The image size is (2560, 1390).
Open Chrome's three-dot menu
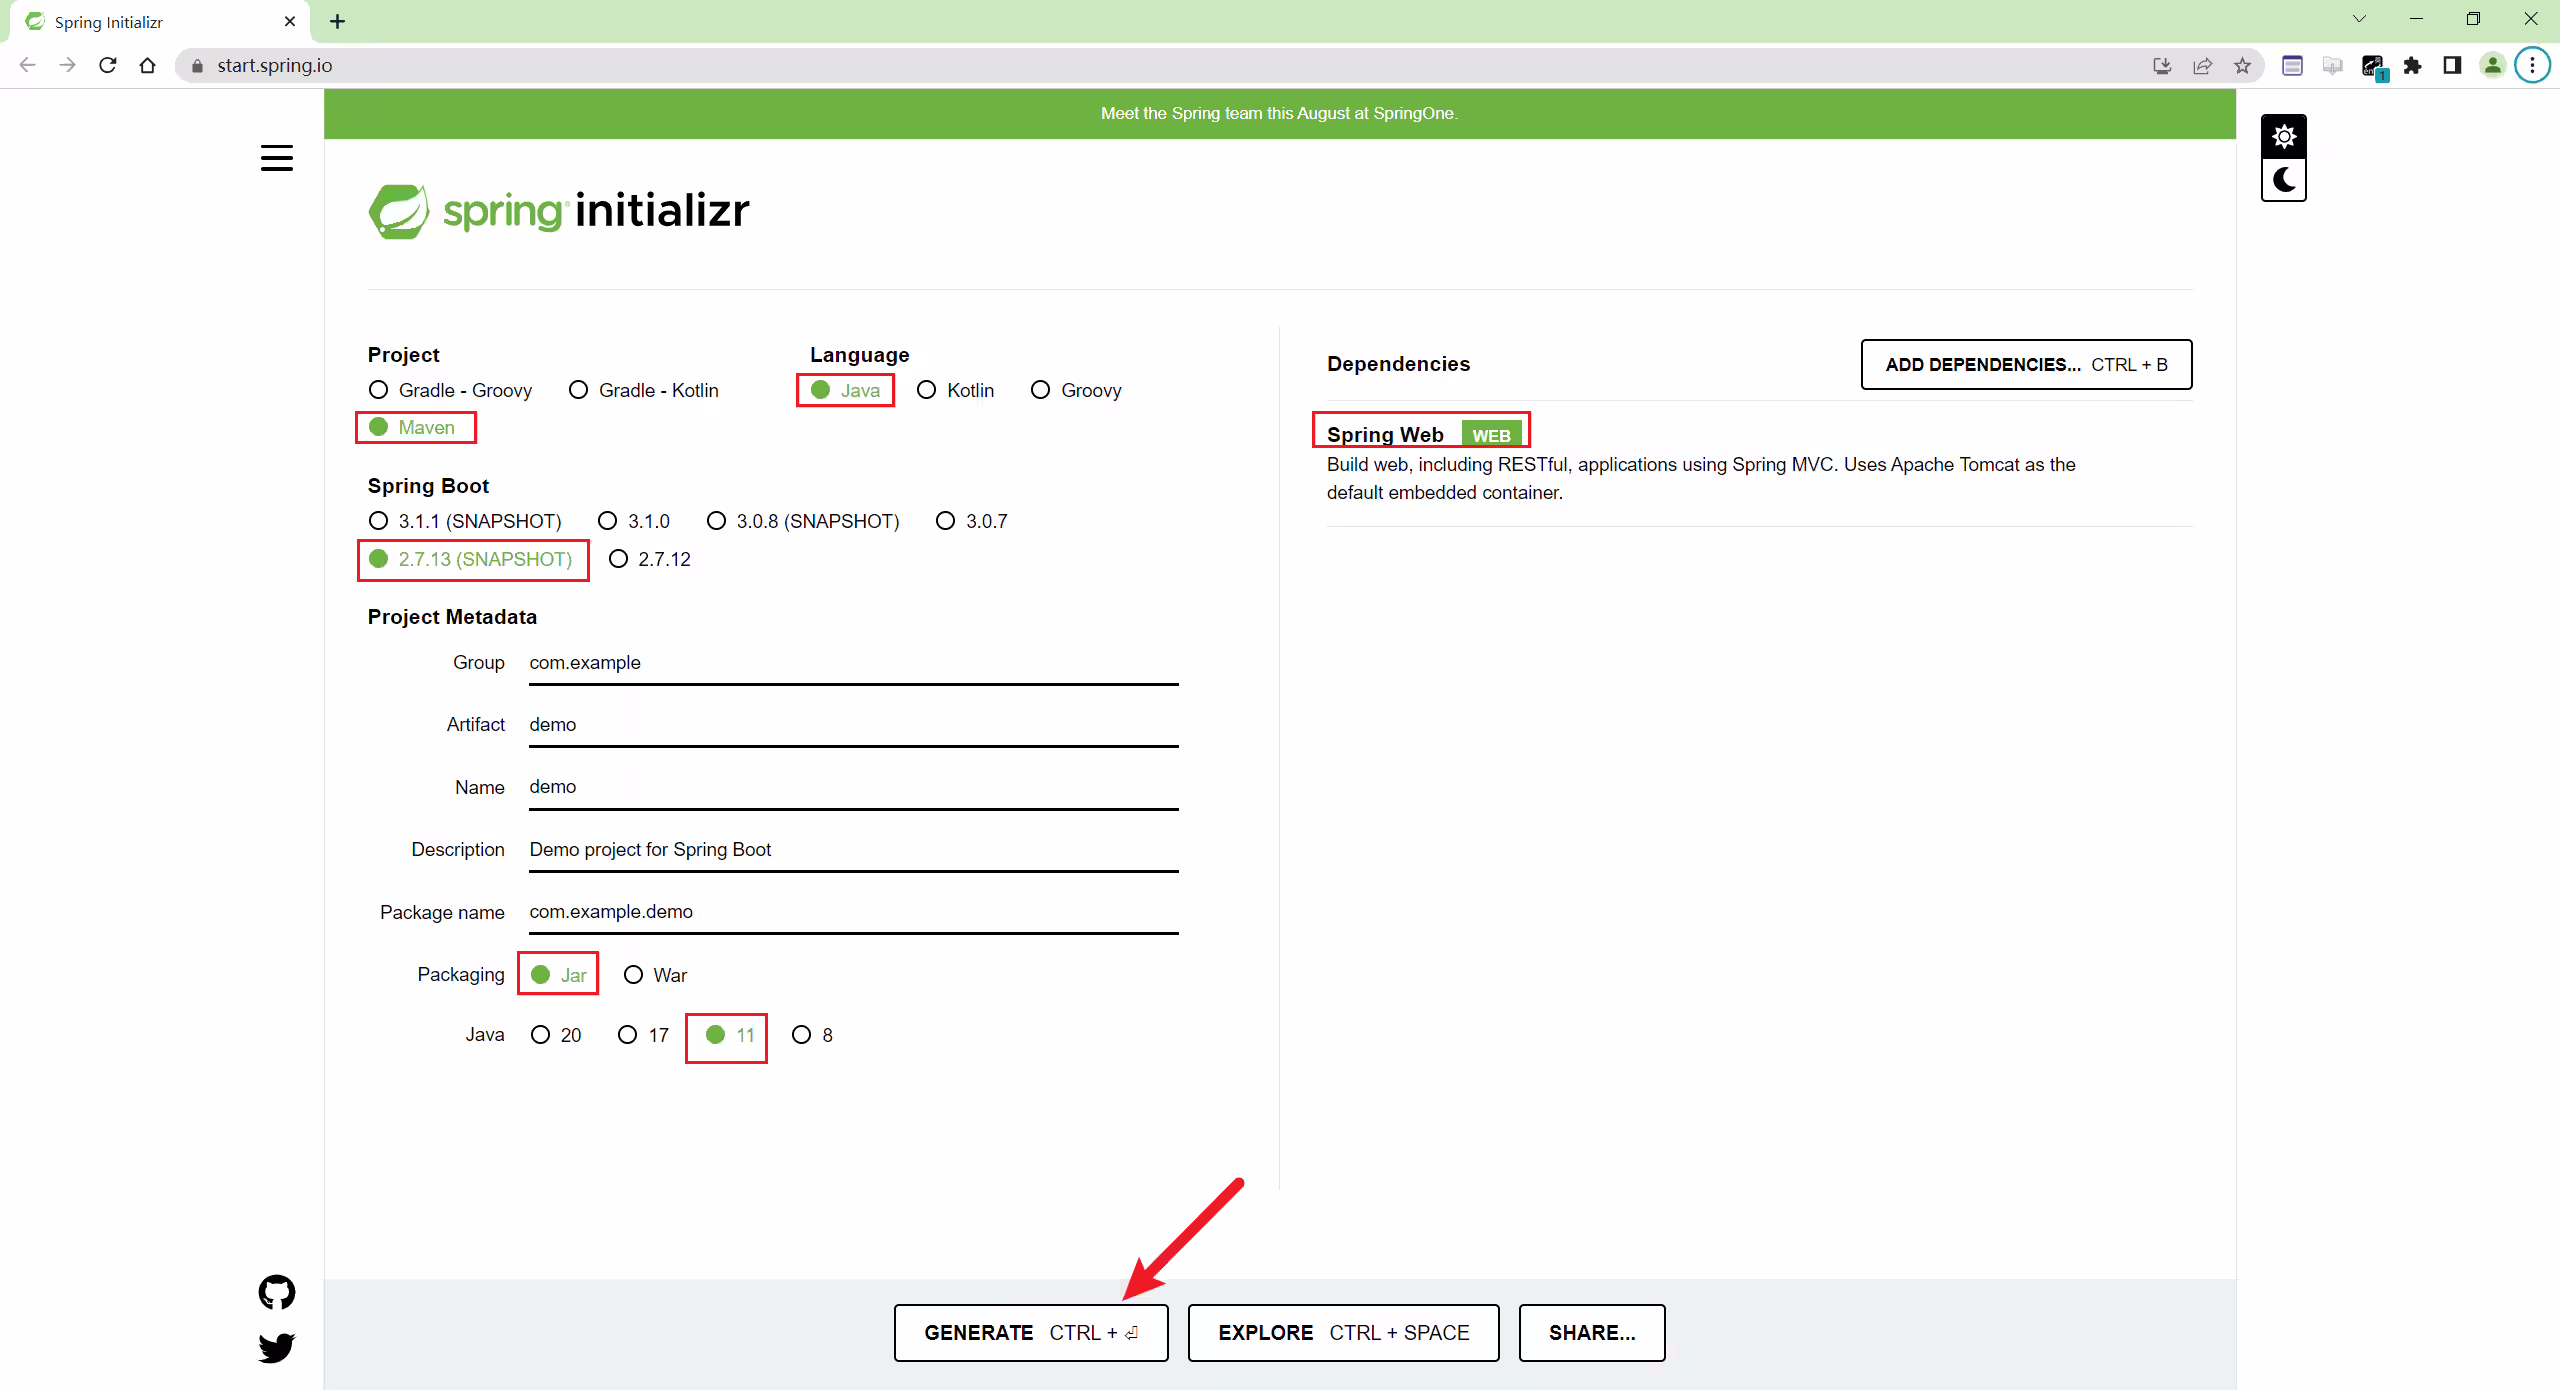pos(2533,66)
